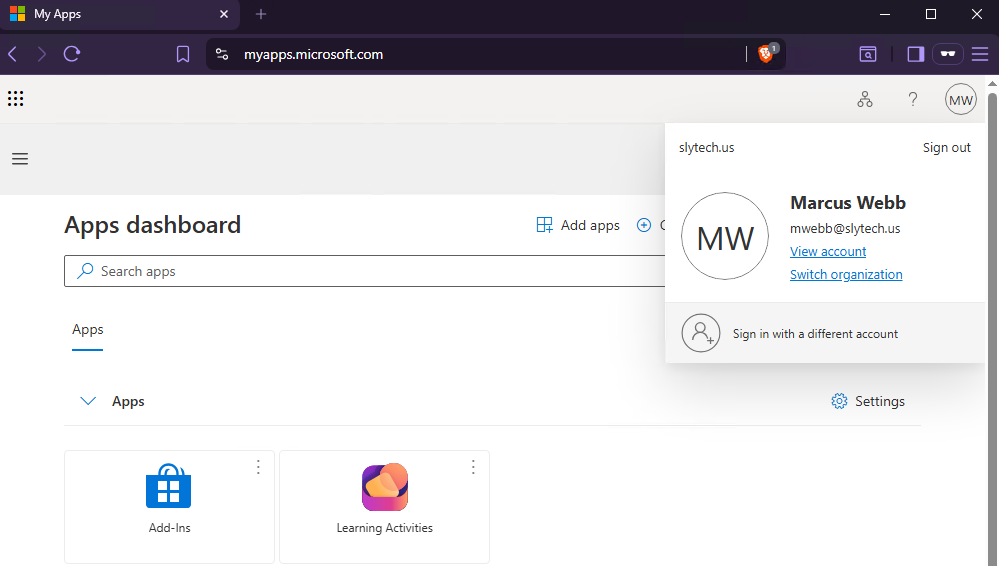Click the Switch organization link
The image size is (999, 566).
[846, 275]
